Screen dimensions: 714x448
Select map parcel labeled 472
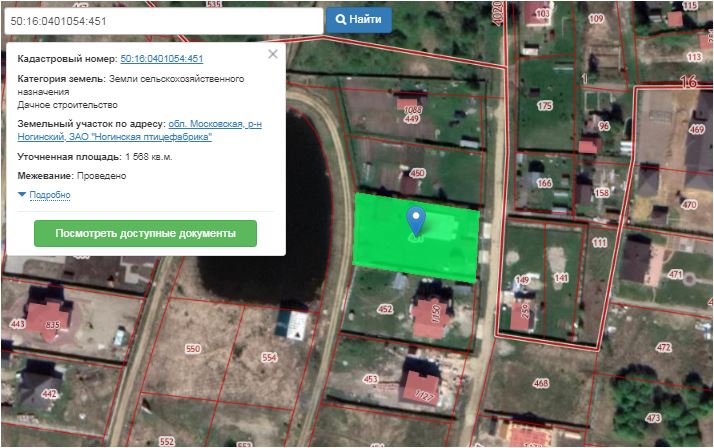(x=663, y=347)
